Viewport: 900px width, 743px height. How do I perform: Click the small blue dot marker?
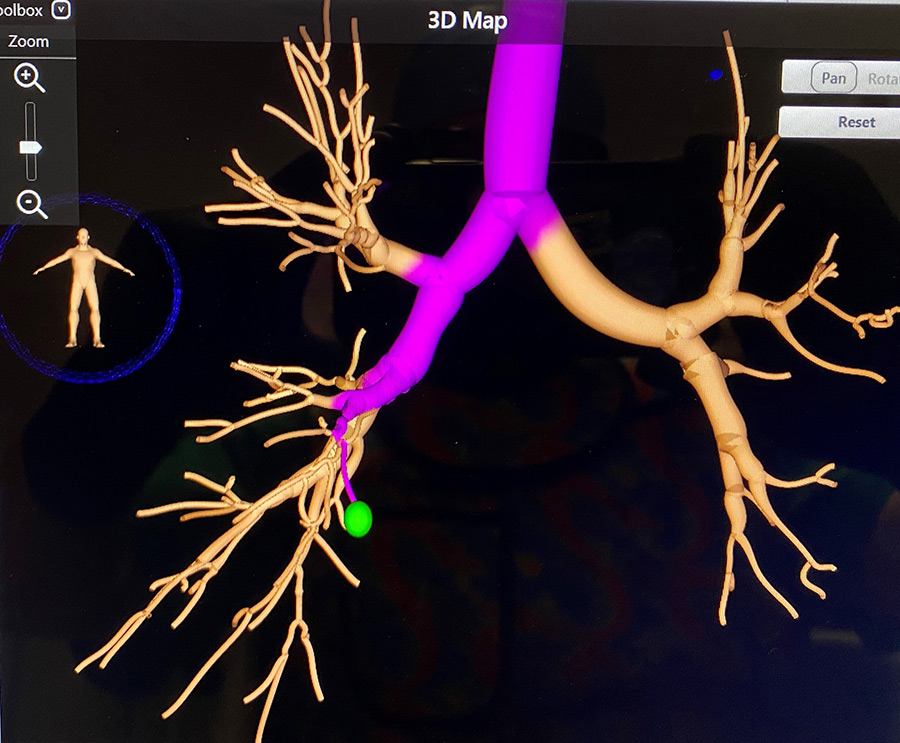715,74
